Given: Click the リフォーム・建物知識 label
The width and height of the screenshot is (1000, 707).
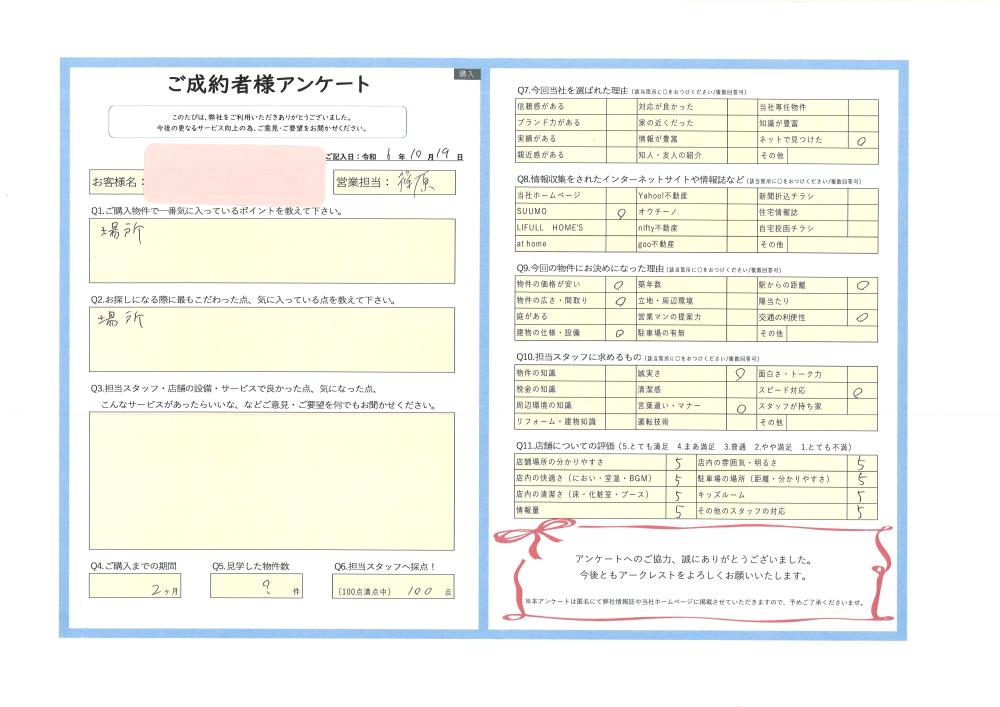Looking at the screenshot, I should tap(556, 421).
